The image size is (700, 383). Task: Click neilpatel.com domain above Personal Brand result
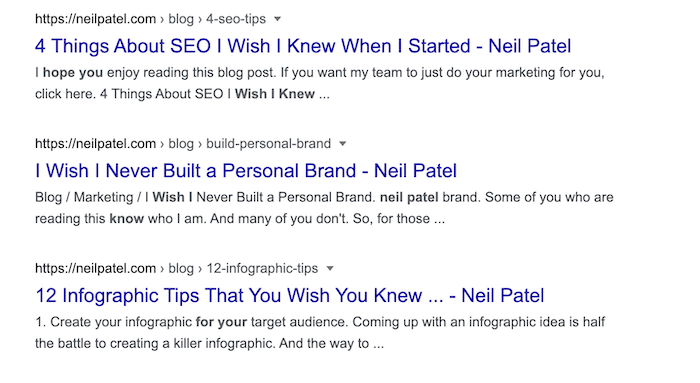click(96, 144)
